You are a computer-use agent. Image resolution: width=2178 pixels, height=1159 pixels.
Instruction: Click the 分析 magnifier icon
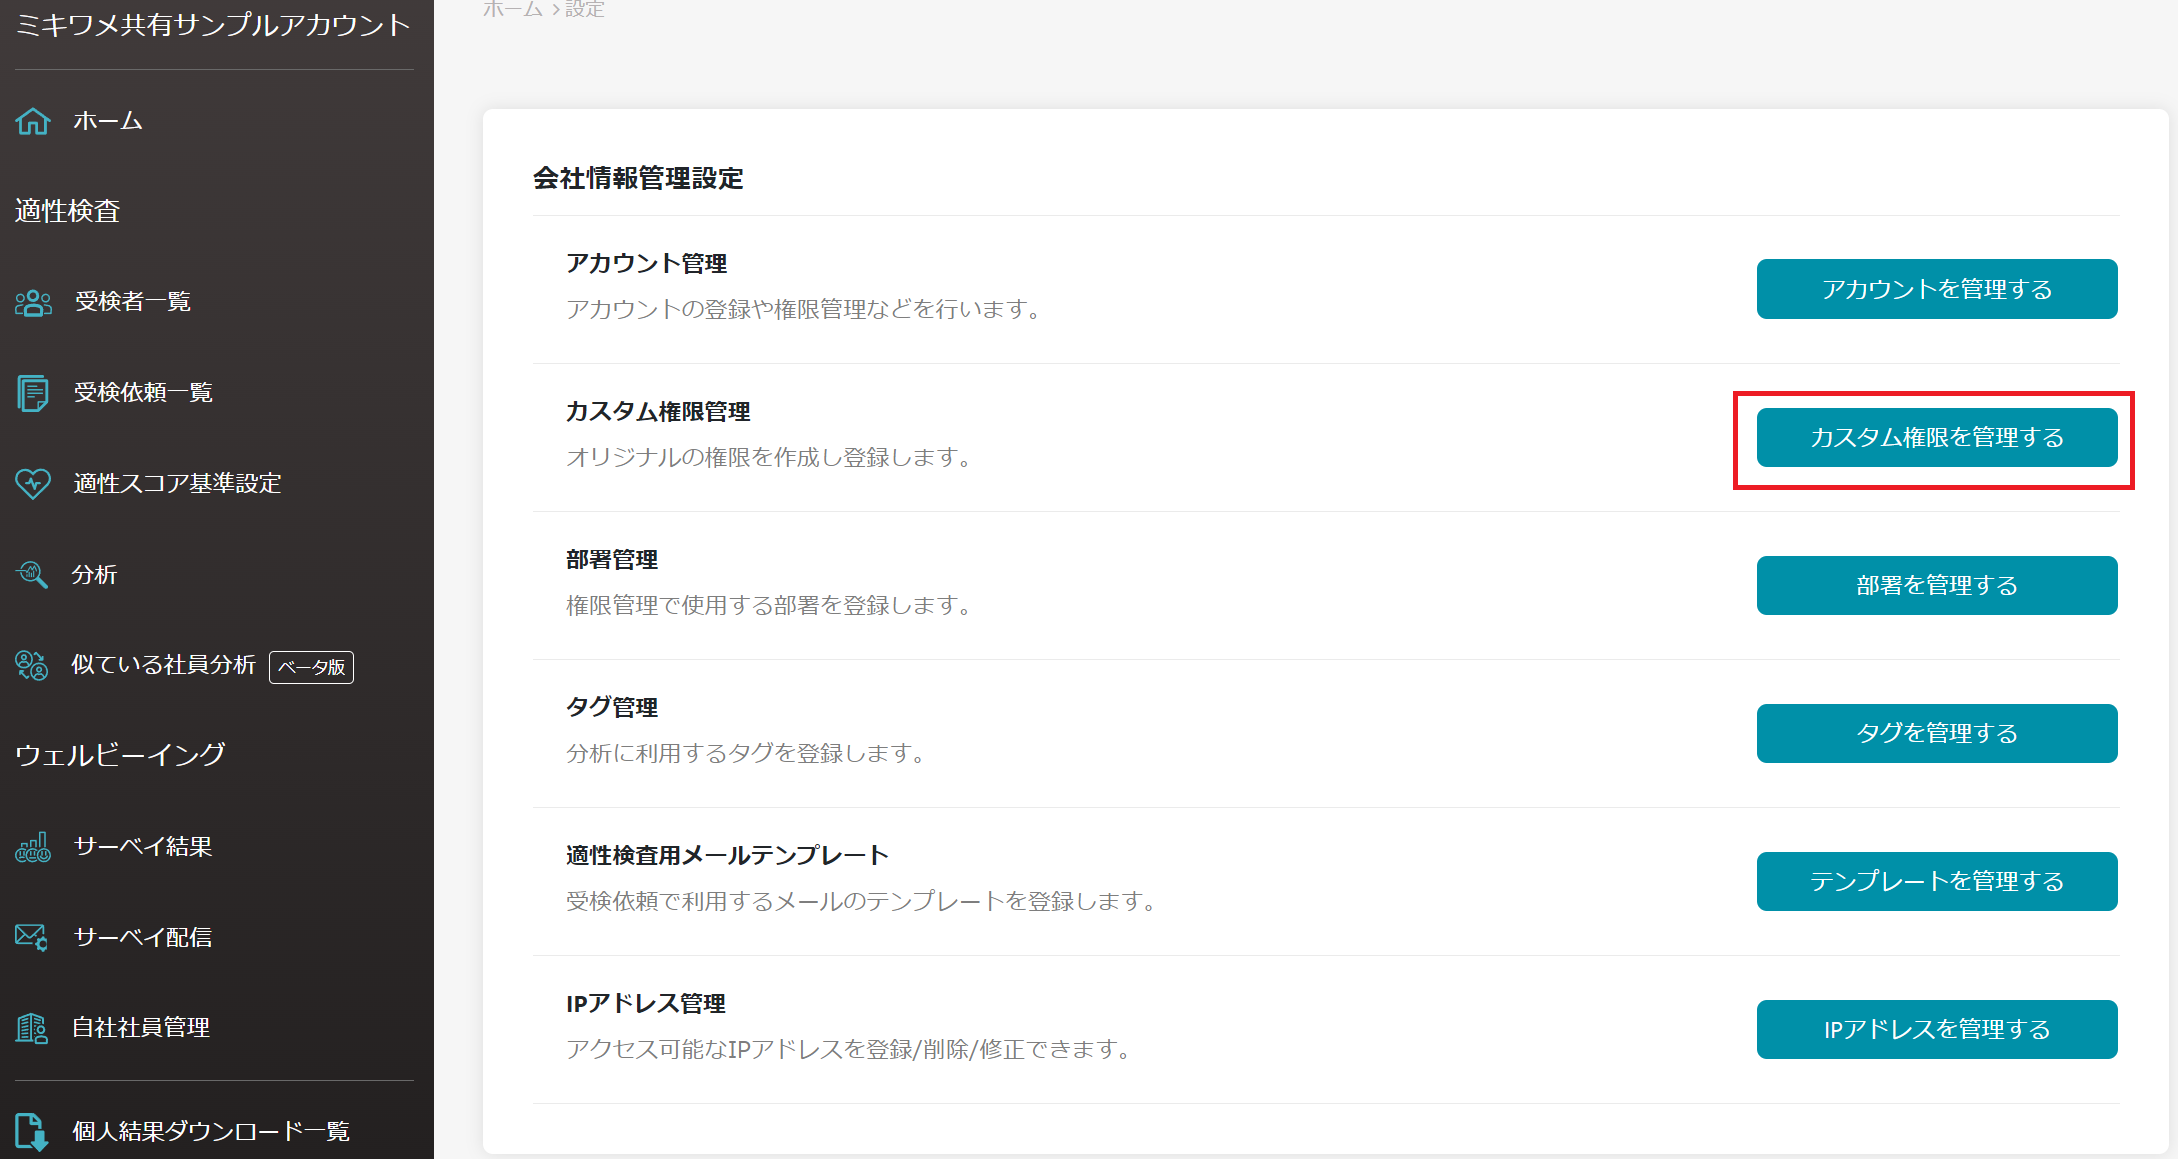(32, 575)
